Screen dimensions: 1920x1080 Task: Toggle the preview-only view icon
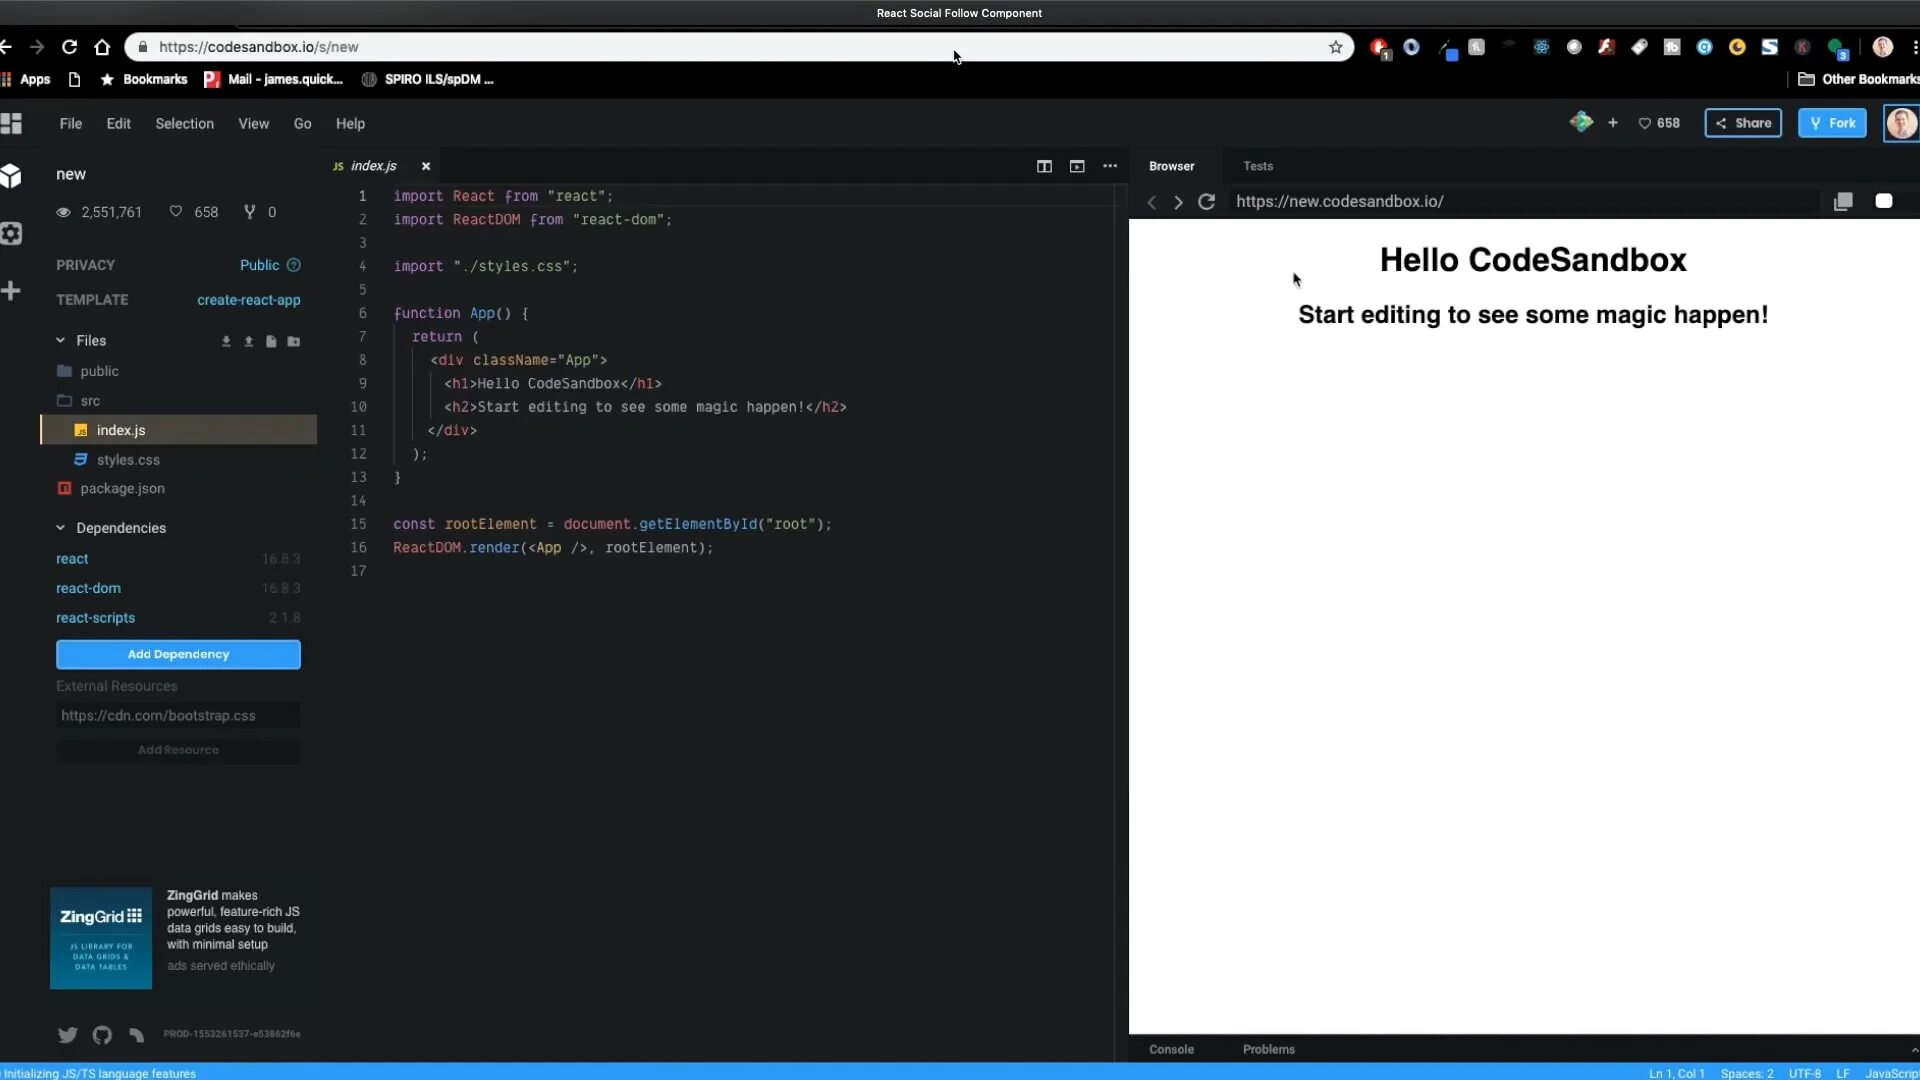[x=1077, y=166]
